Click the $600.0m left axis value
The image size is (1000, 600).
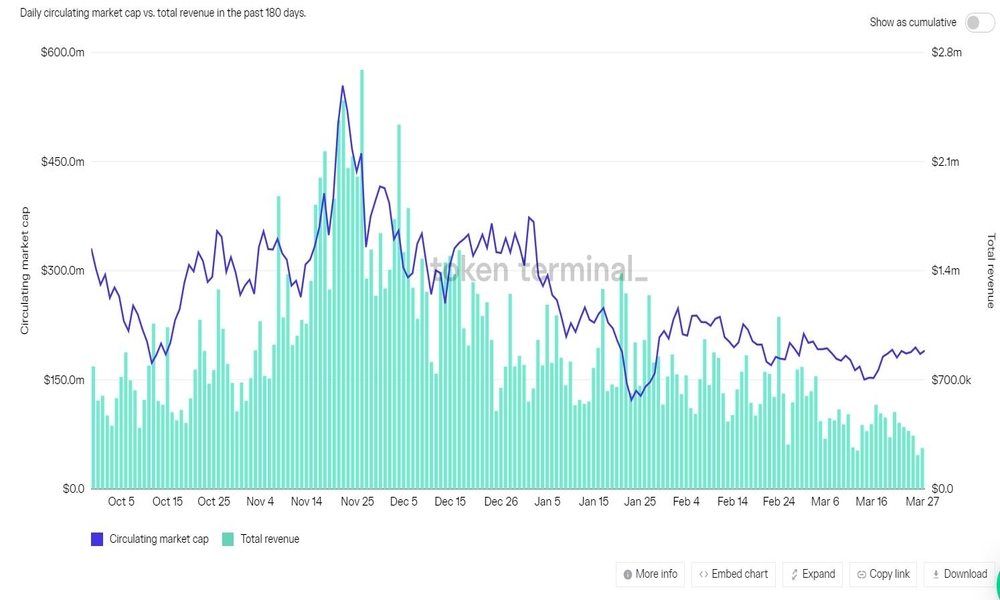click(62, 52)
